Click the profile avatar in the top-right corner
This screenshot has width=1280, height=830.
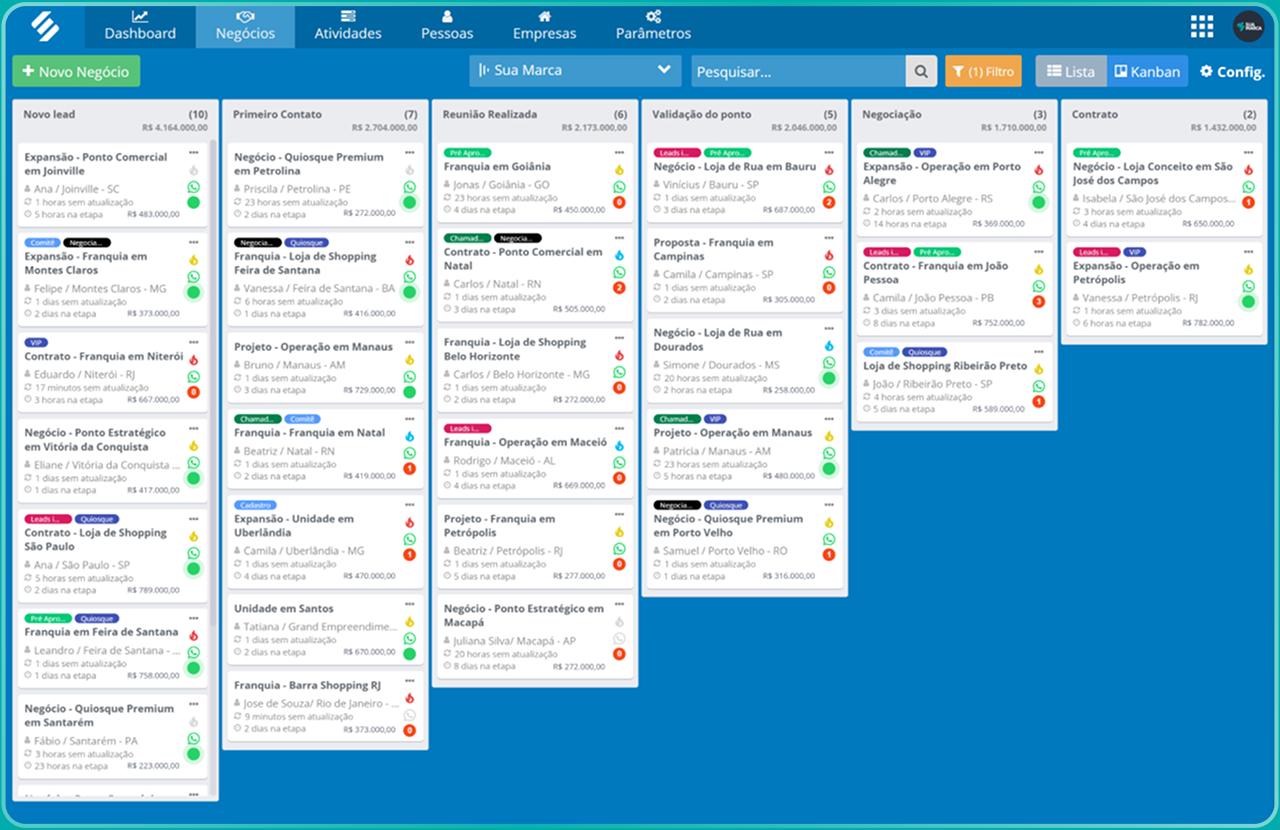pyautogui.click(x=1248, y=26)
